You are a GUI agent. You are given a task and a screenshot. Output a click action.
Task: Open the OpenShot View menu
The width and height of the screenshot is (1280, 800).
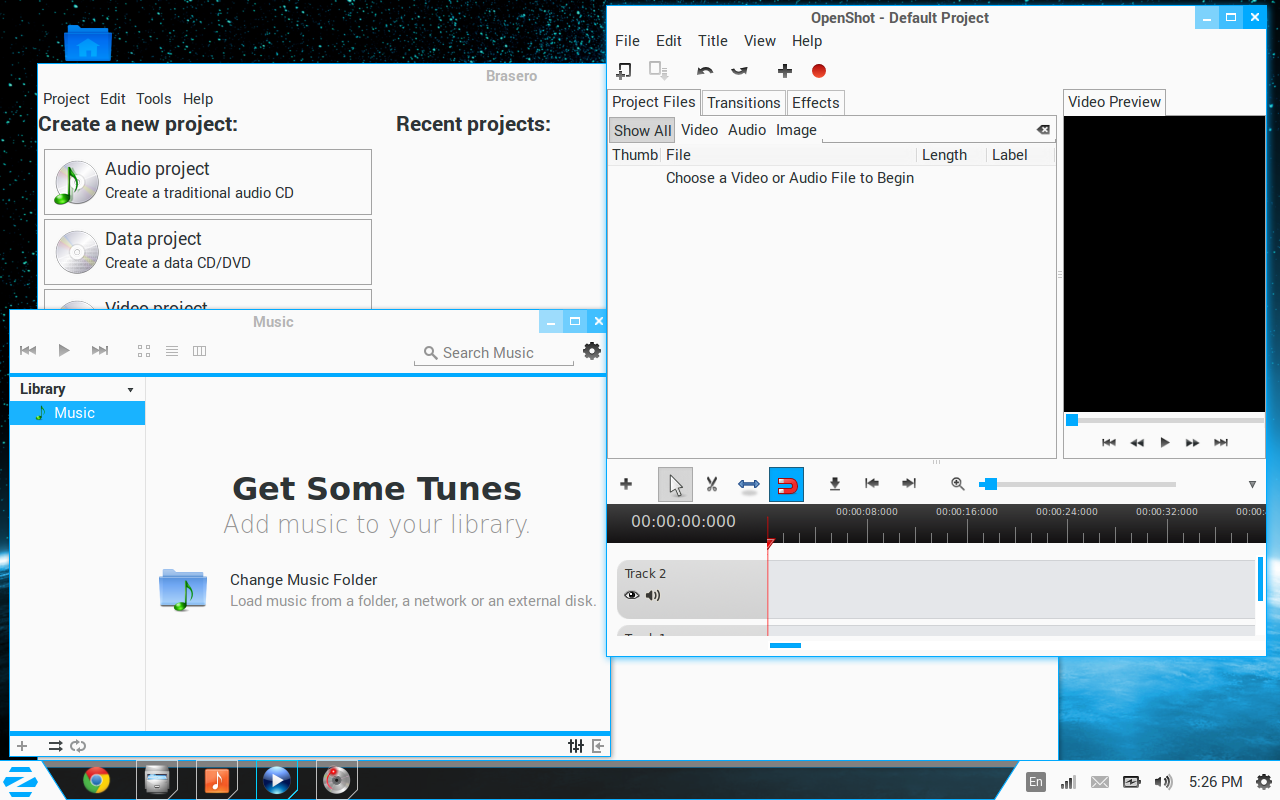click(x=760, y=41)
